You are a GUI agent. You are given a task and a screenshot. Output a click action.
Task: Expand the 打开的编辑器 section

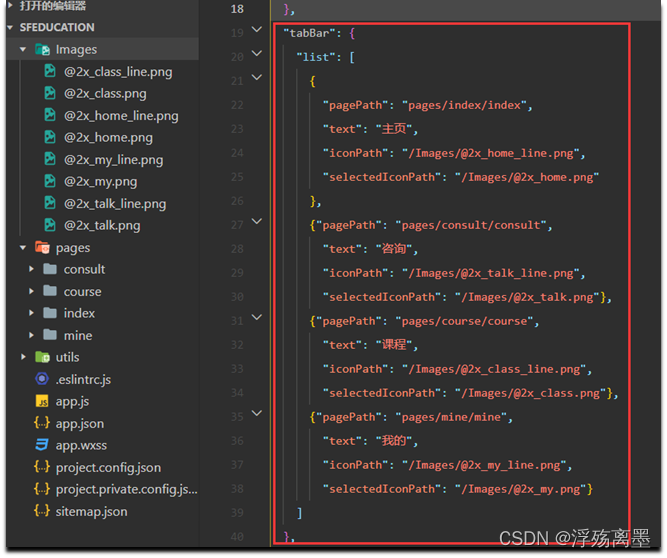10,6
